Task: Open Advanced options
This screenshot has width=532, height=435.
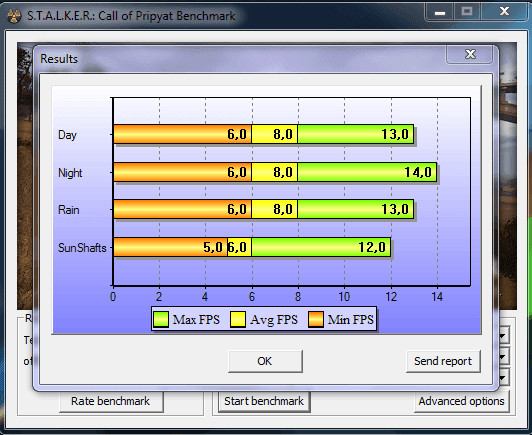Action: [461, 401]
